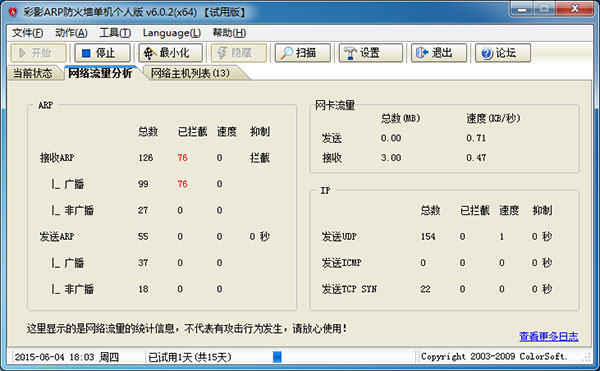Viewport: 600px width, 371px height.
Task: Open the Language(L) menu
Action: coord(171,33)
